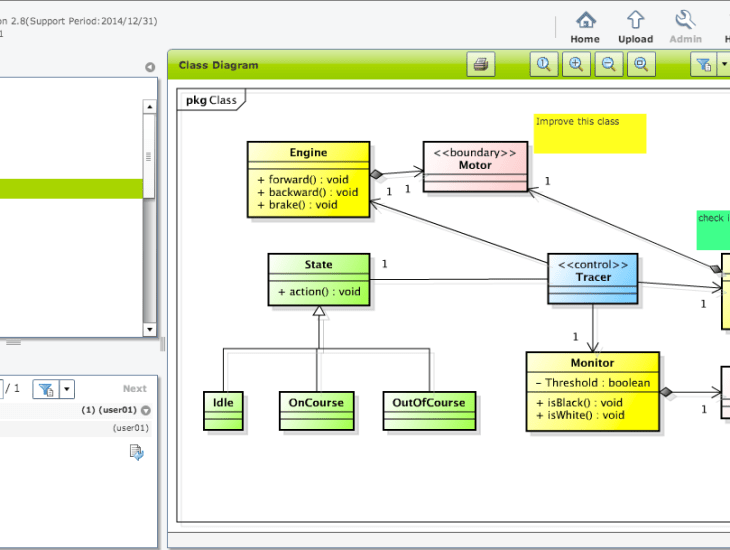Open the diagram filter dropdown arrow

[724, 65]
